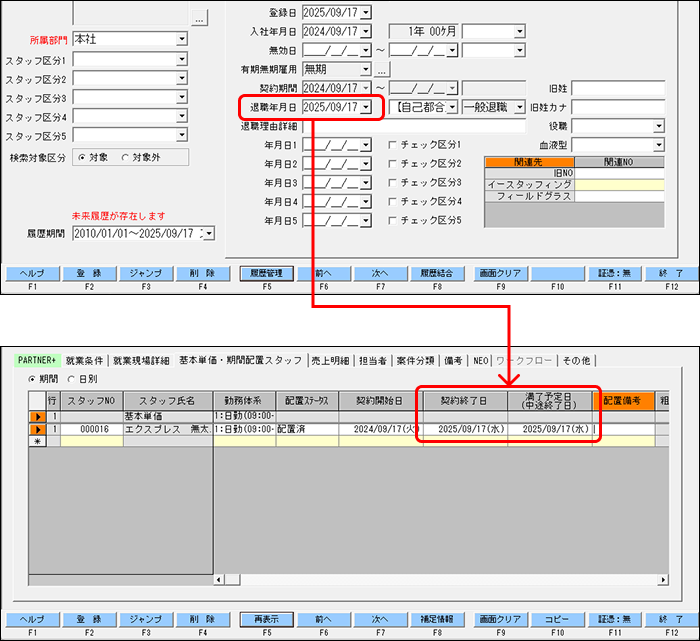Click the 旧姓カナ input field
The width and height of the screenshot is (700, 641).
tap(618, 107)
